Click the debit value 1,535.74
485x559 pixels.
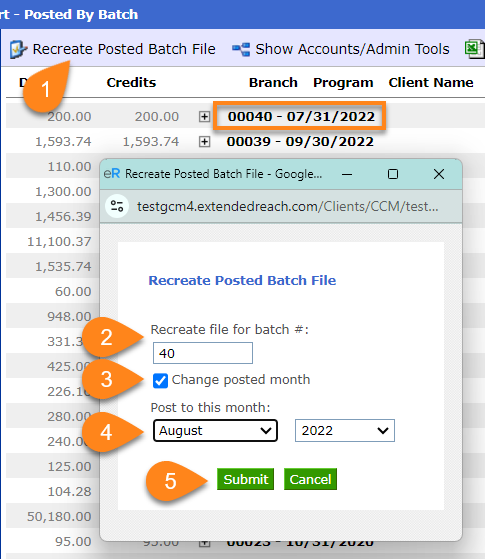point(63,267)
